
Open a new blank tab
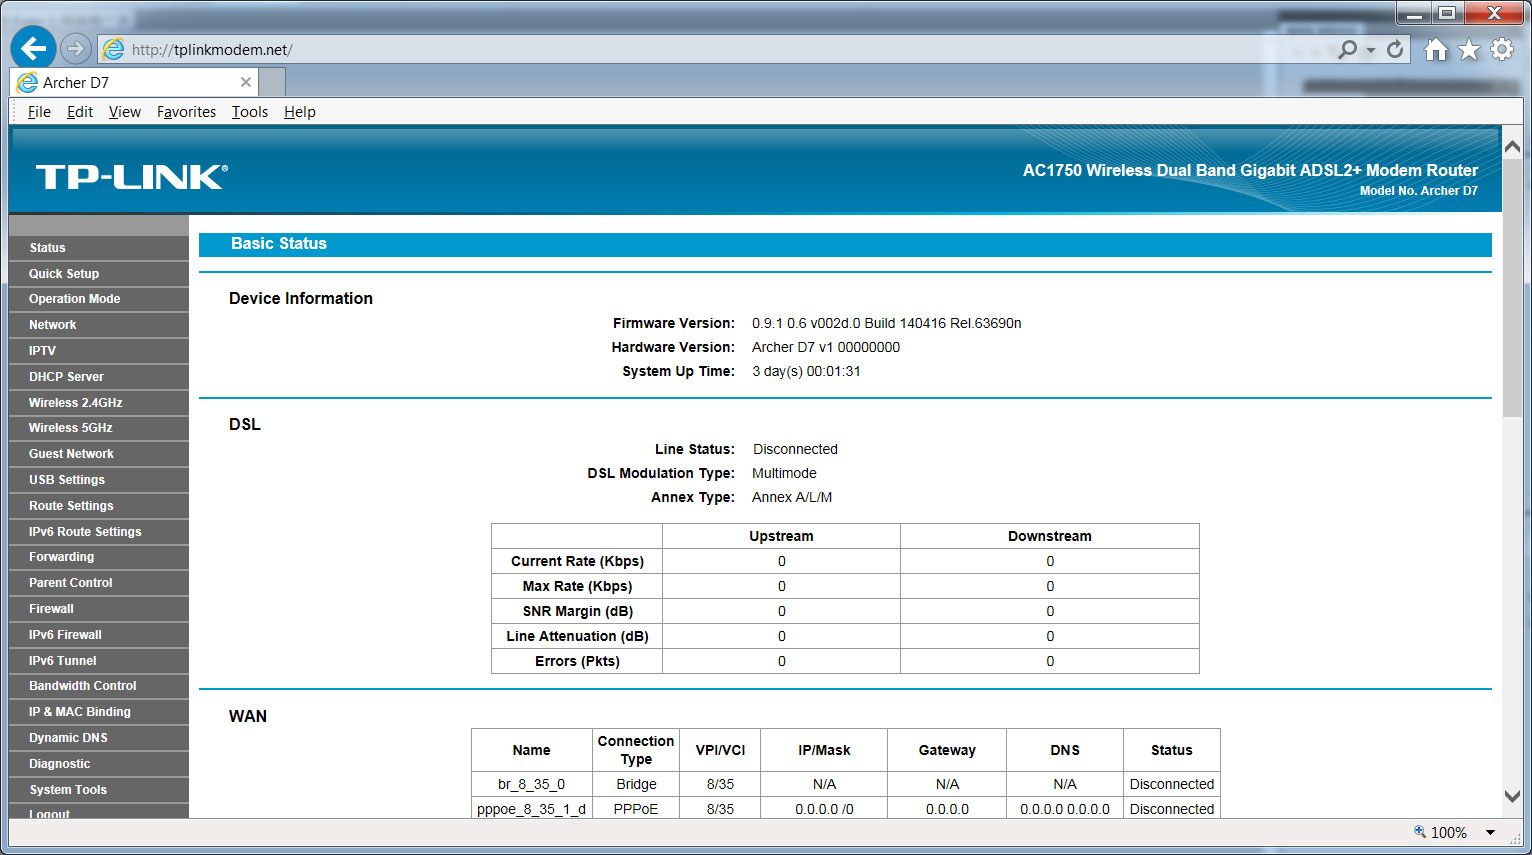[x=272, y=82]
